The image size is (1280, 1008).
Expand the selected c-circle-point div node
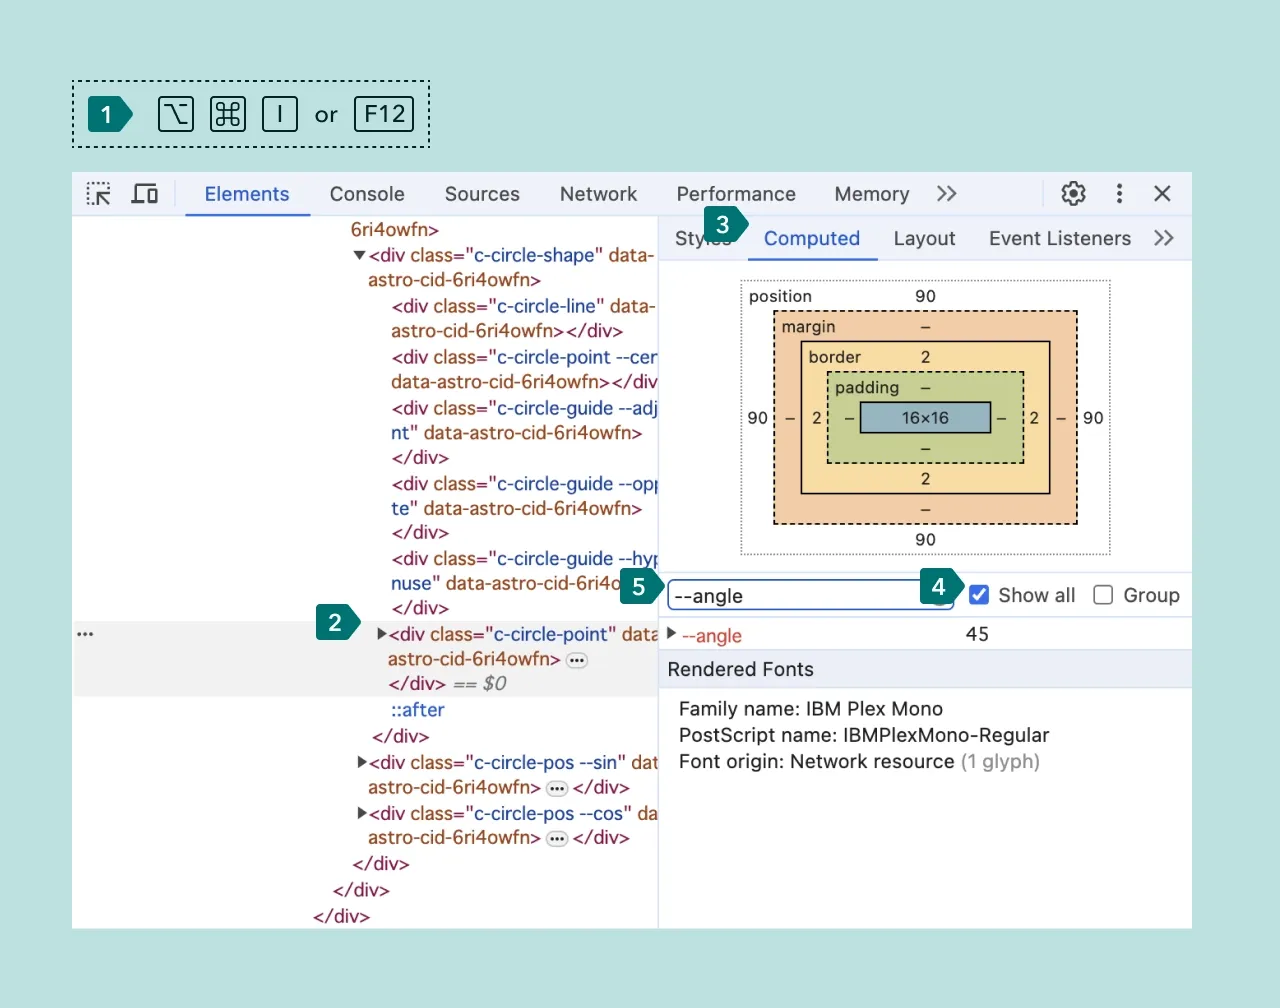(381, 634)
